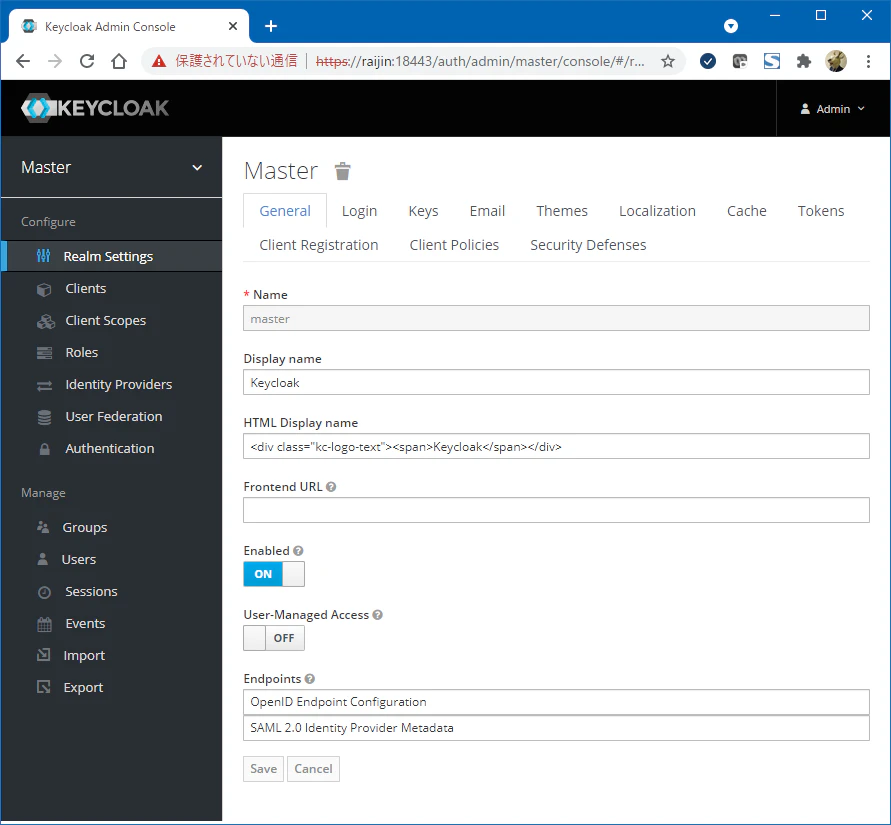Click the Enabled help question icon
This screenshot has width=891, height=825.
coord(298,551)
